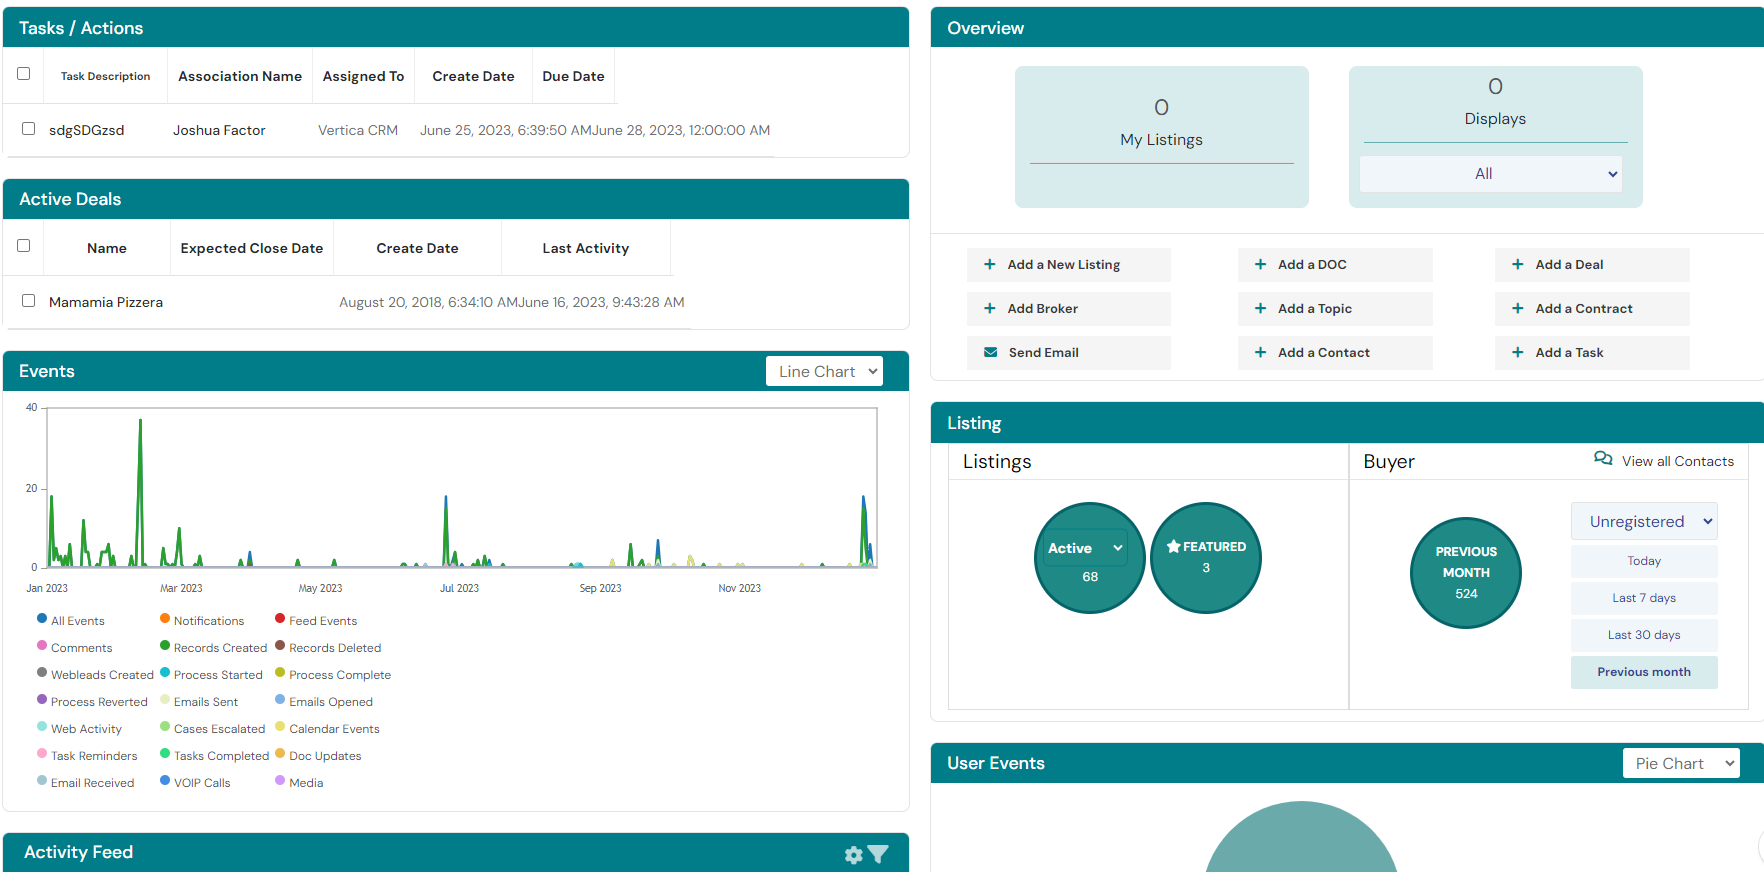Click the plus icon beside Add a Deal

1517,265
